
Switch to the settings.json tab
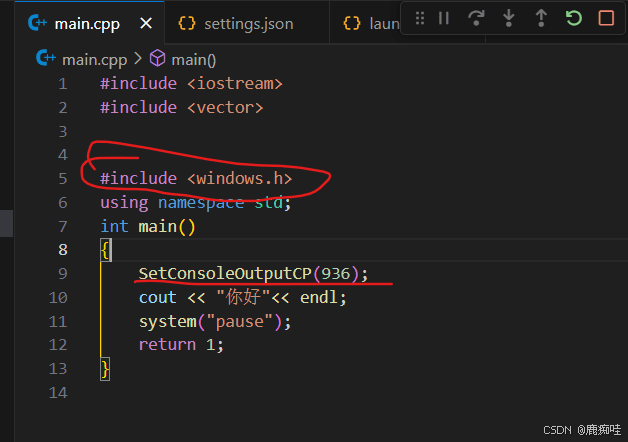247,24
